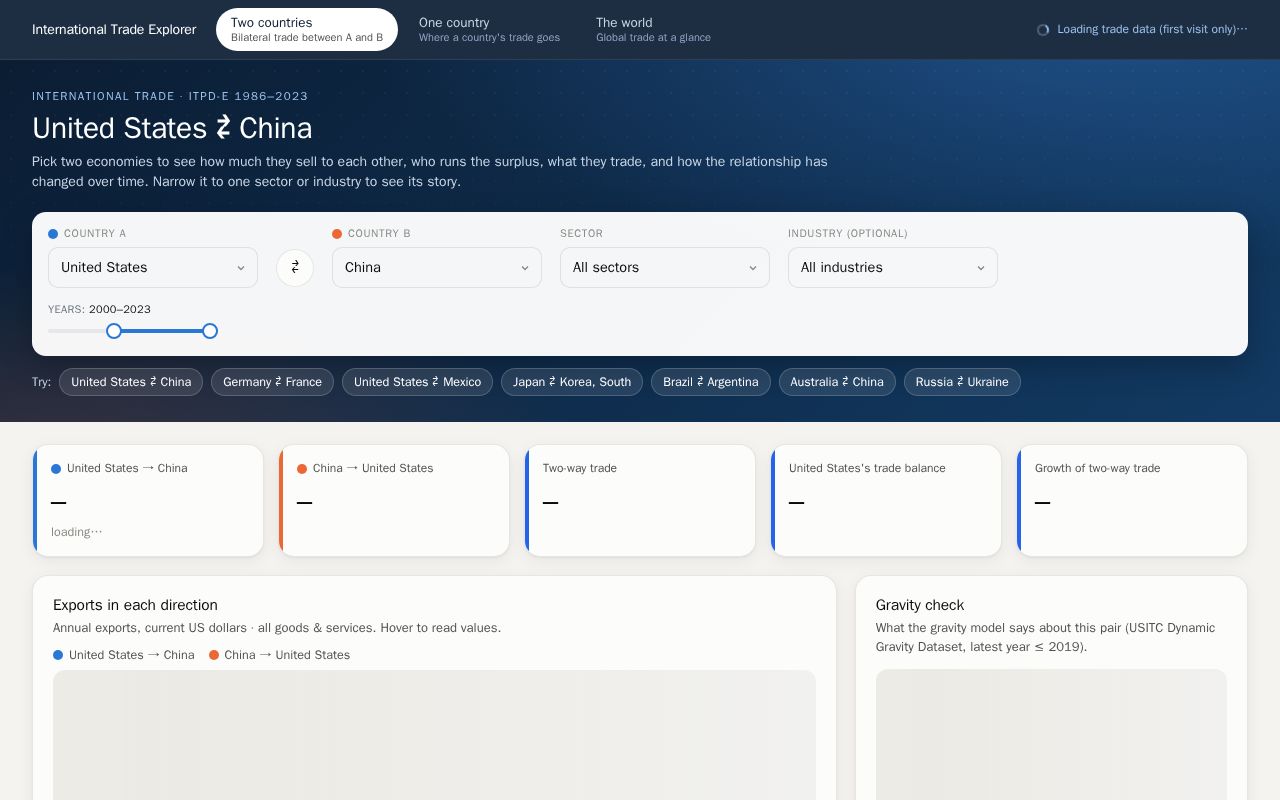The width and height of the screenshot is (1280, 800).
Task: Click the loading spinner icon
Action: pyautogui.click(x=1043, y=30)
